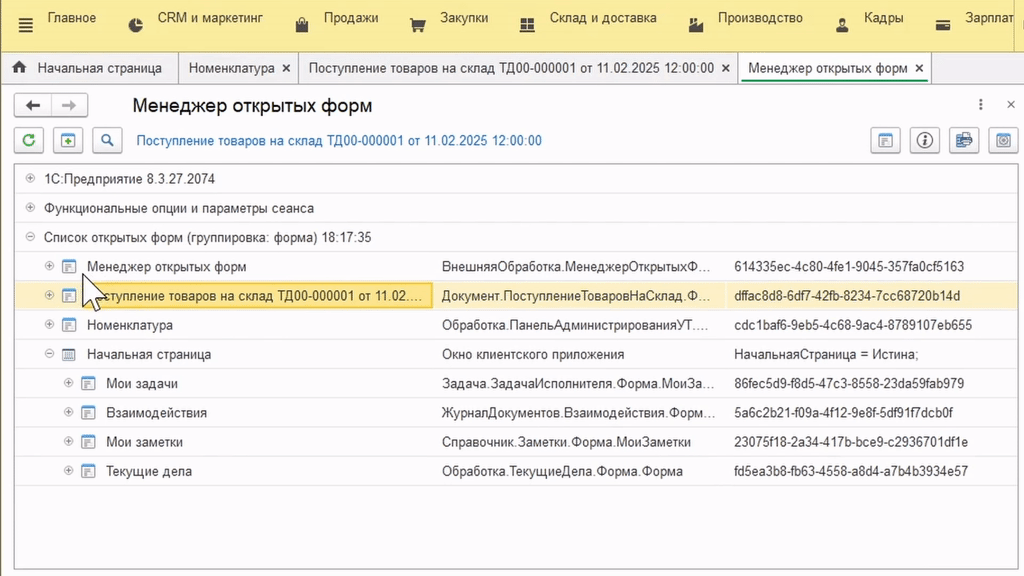Collapse the Список открытых форм group
The width and height of the screenshot is (1024, 576).
30,237
